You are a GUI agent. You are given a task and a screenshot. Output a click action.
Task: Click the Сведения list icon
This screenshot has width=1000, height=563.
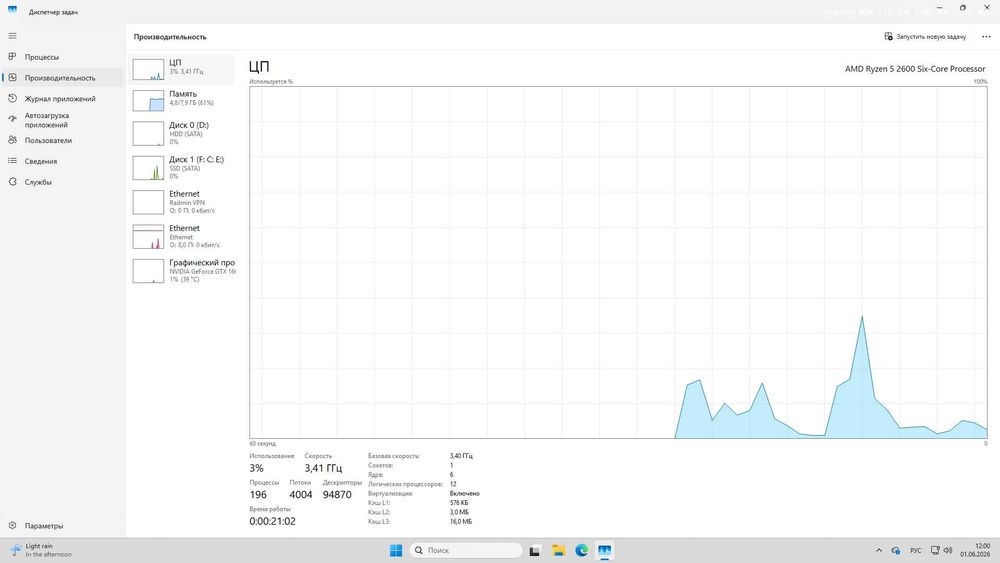coord(12,161)
